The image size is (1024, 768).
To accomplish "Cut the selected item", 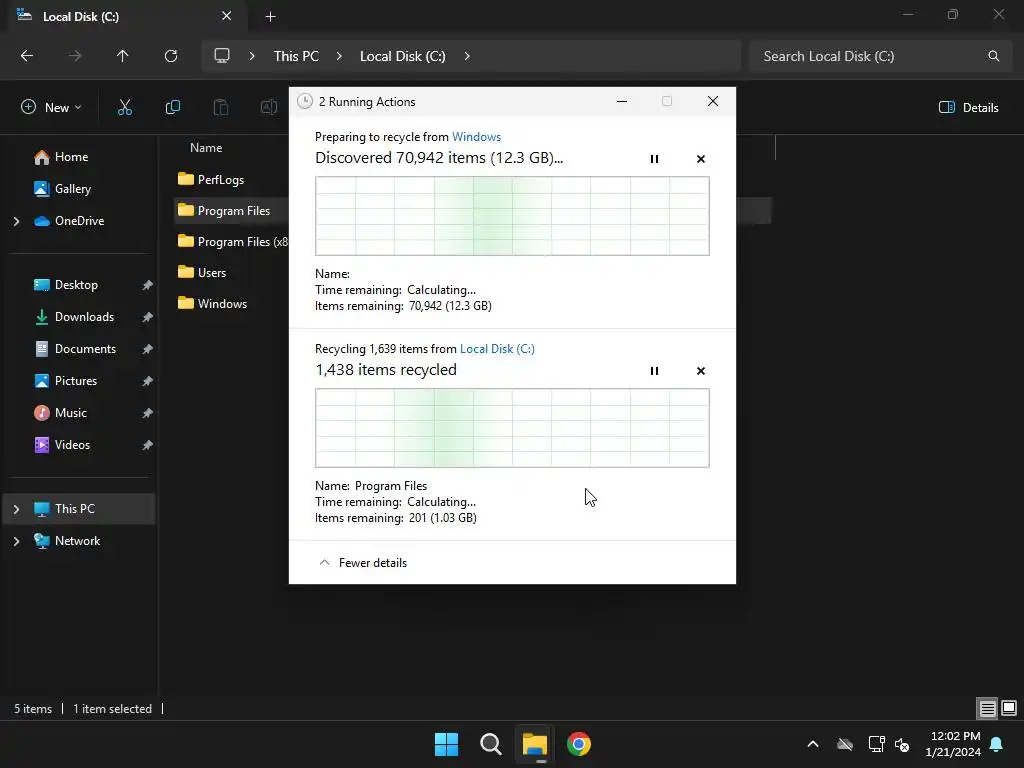I will pos(125,107).
